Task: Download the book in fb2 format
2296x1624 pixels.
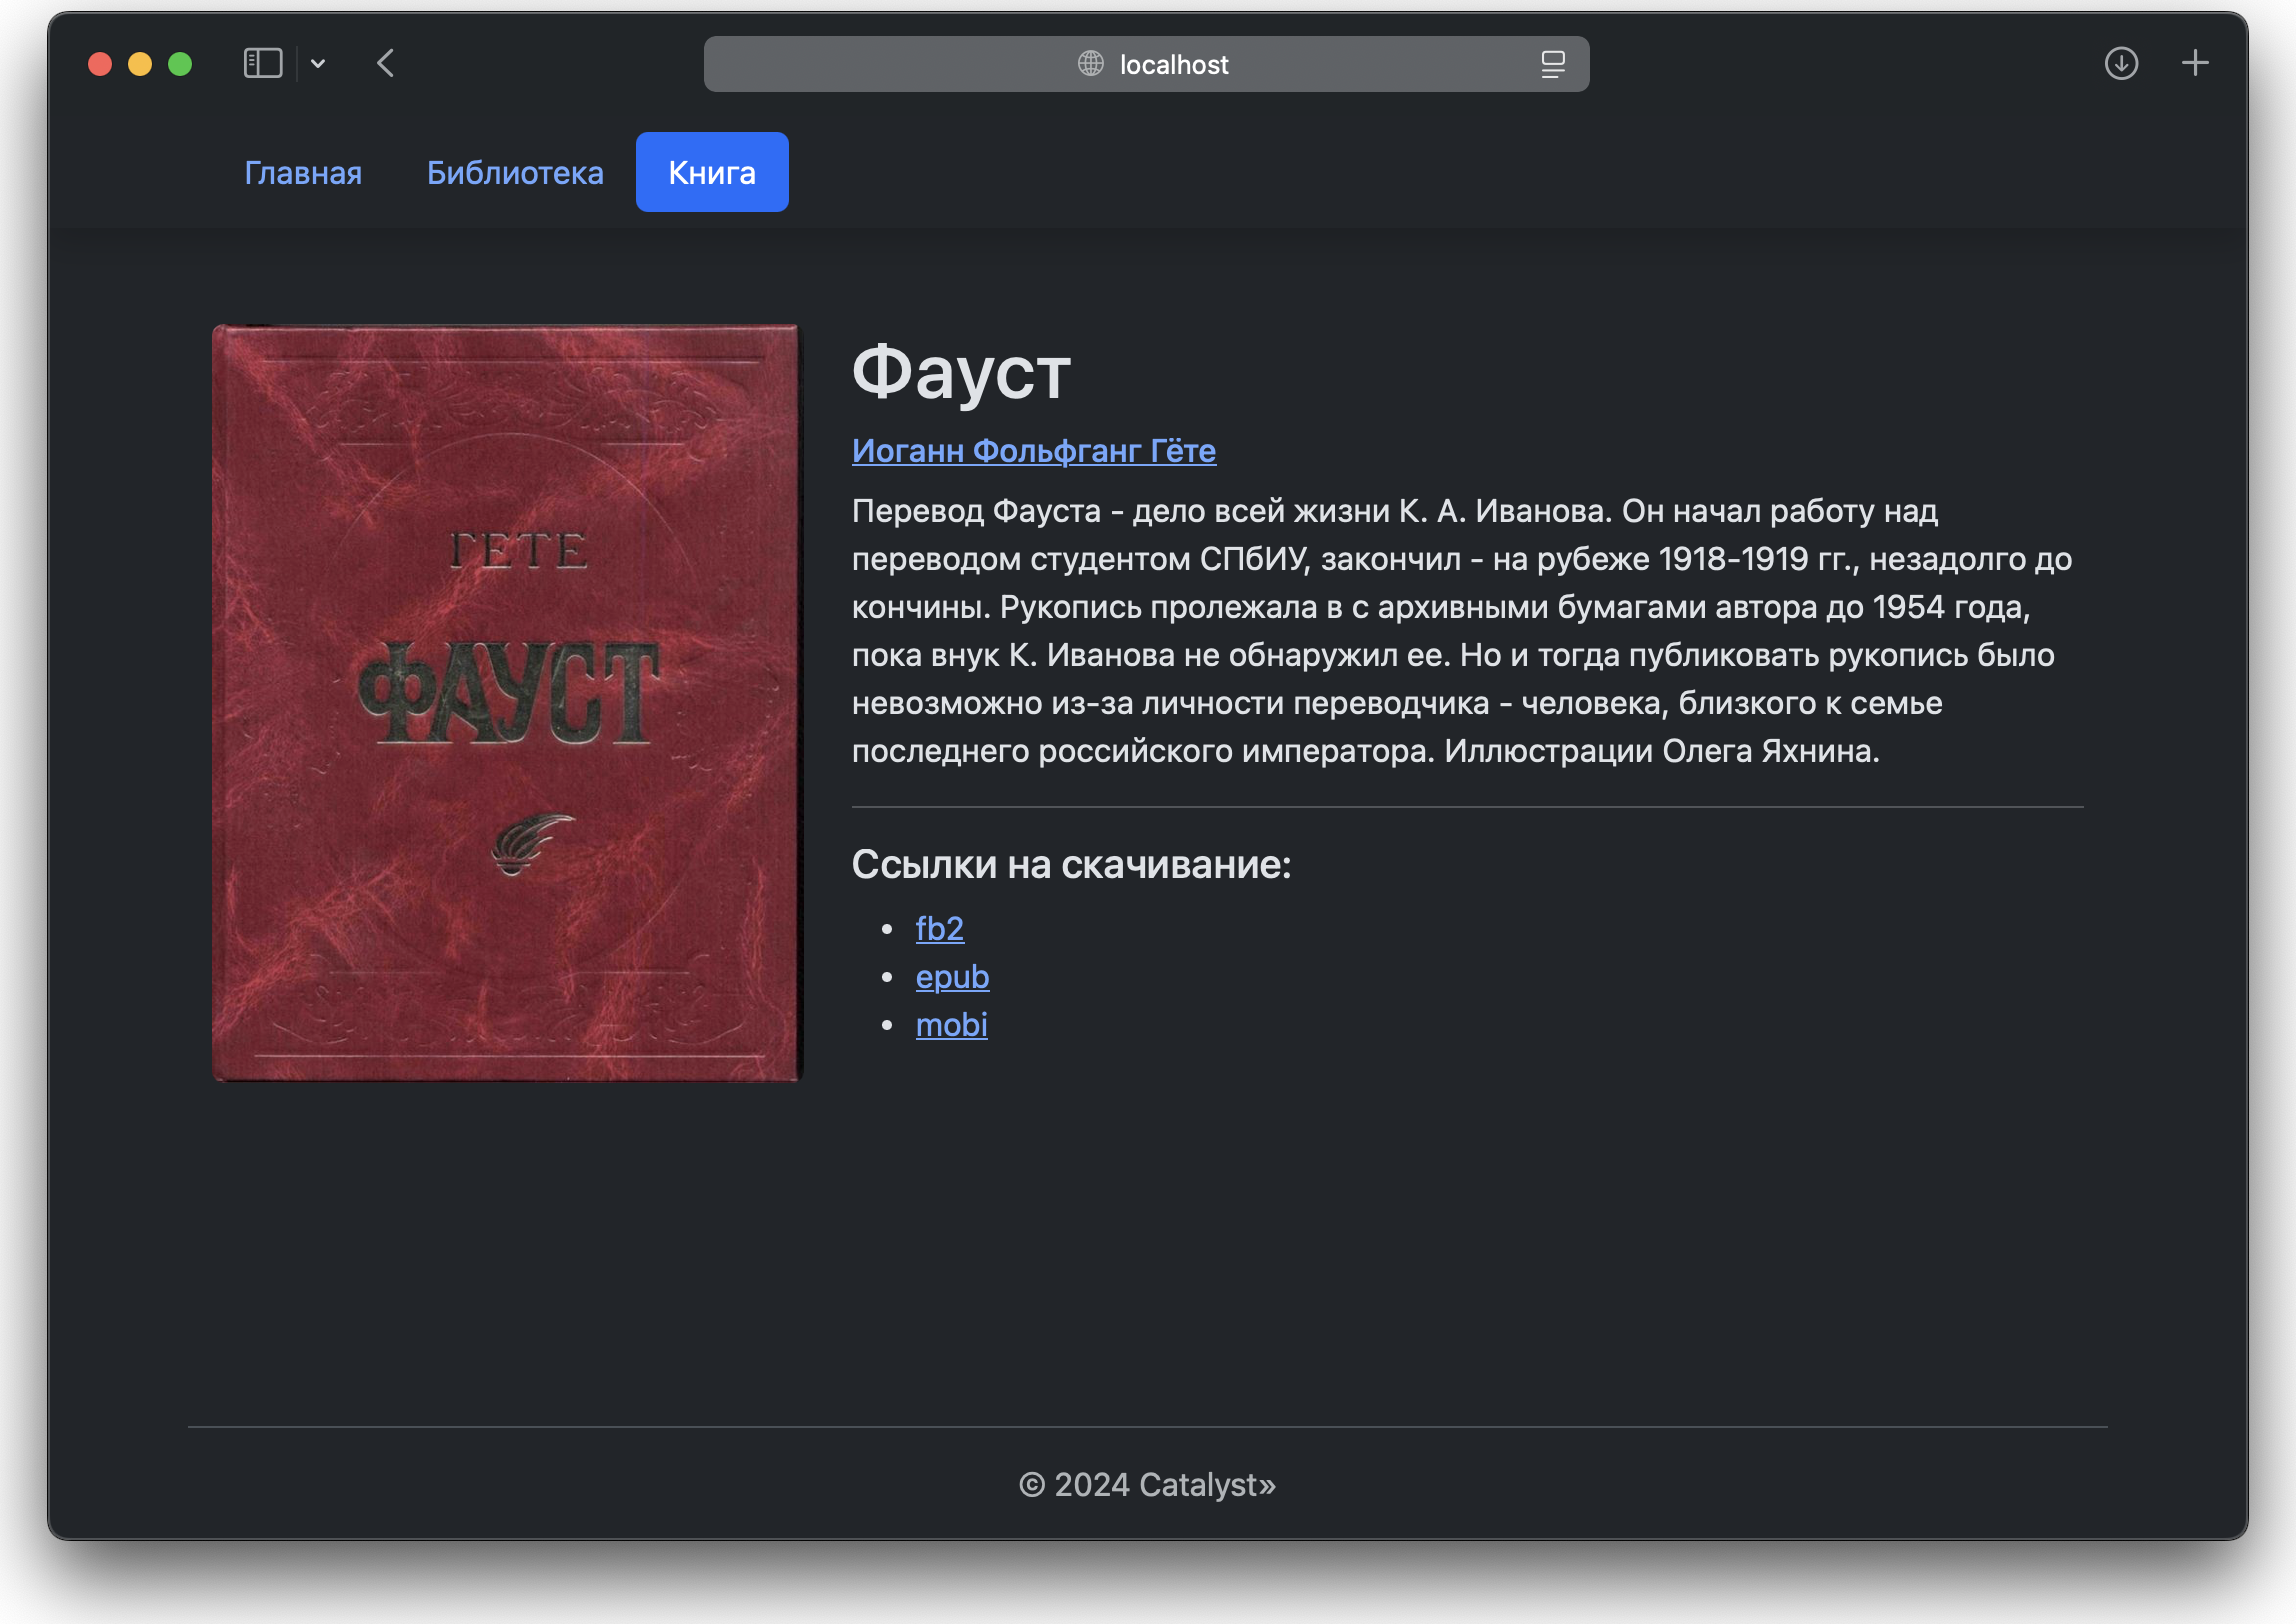Action: (x=939, y=929)
